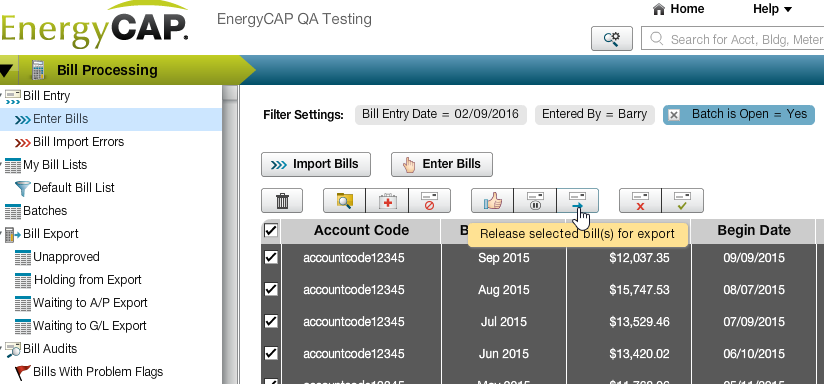This screenshot has width=824, height=384.
Task: Open Bill Audits section in sidebar
Action: [x=50, y=349]
